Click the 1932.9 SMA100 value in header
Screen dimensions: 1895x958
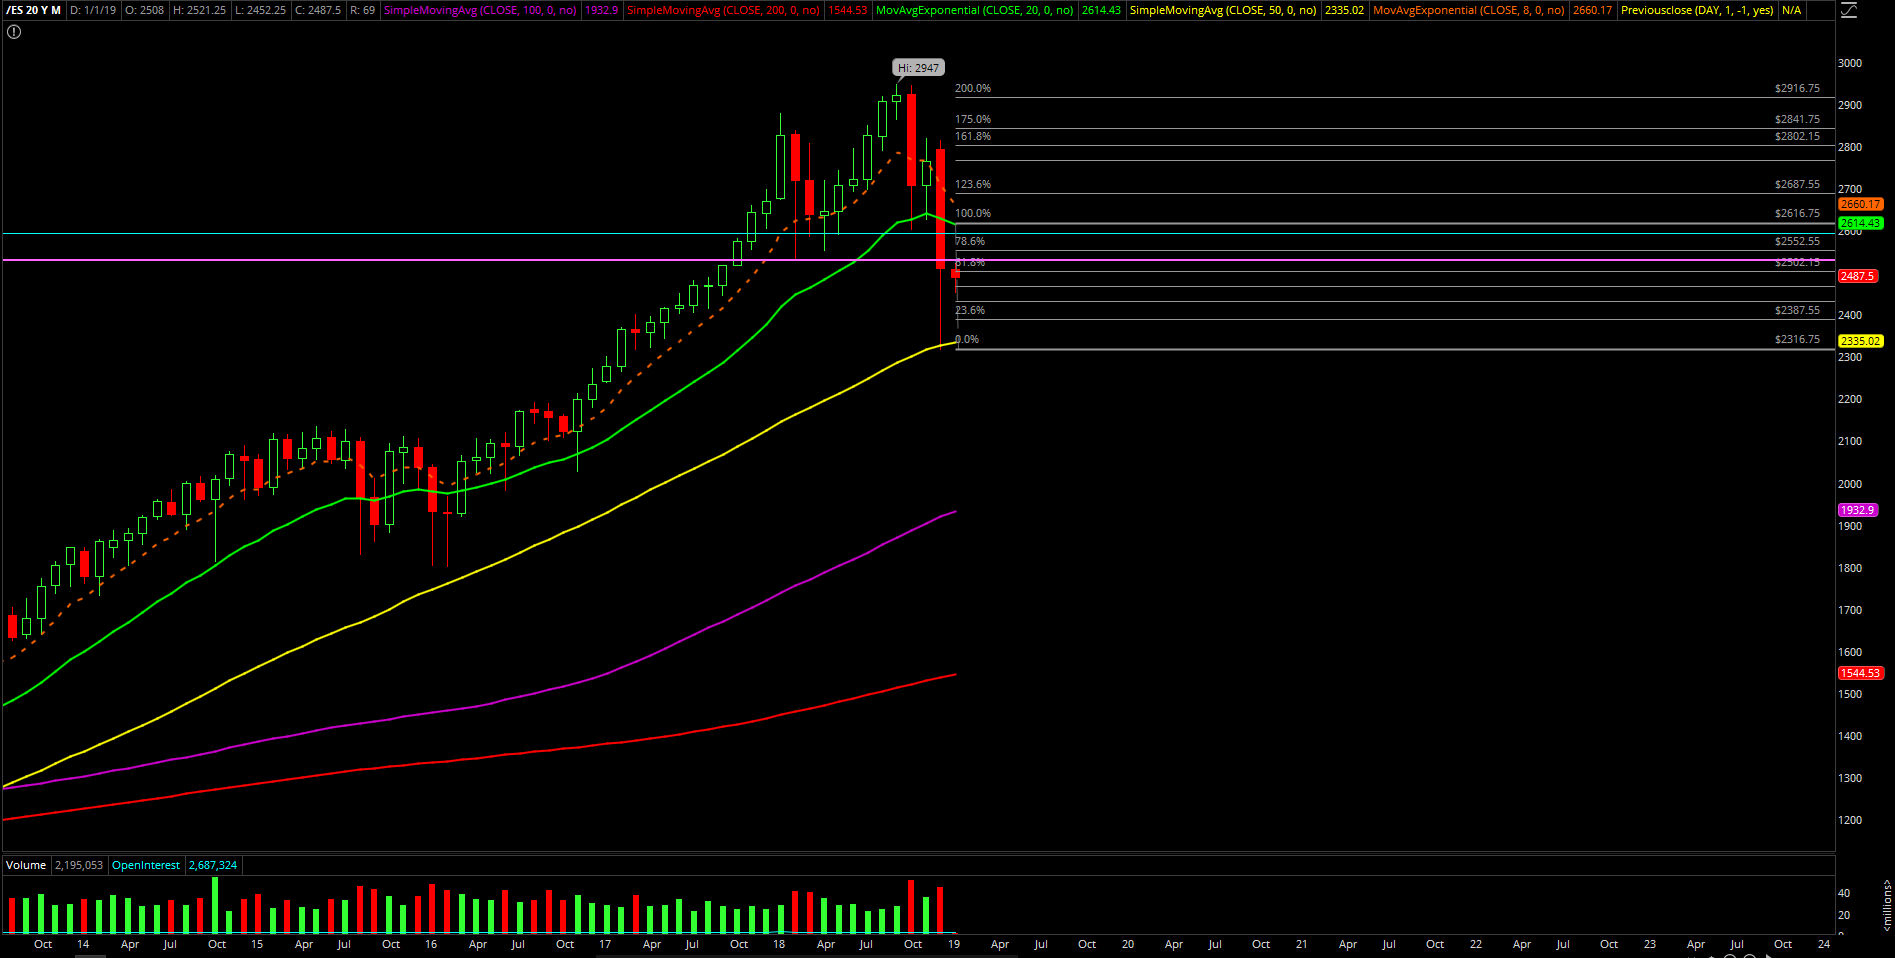[x=601, y=10]
